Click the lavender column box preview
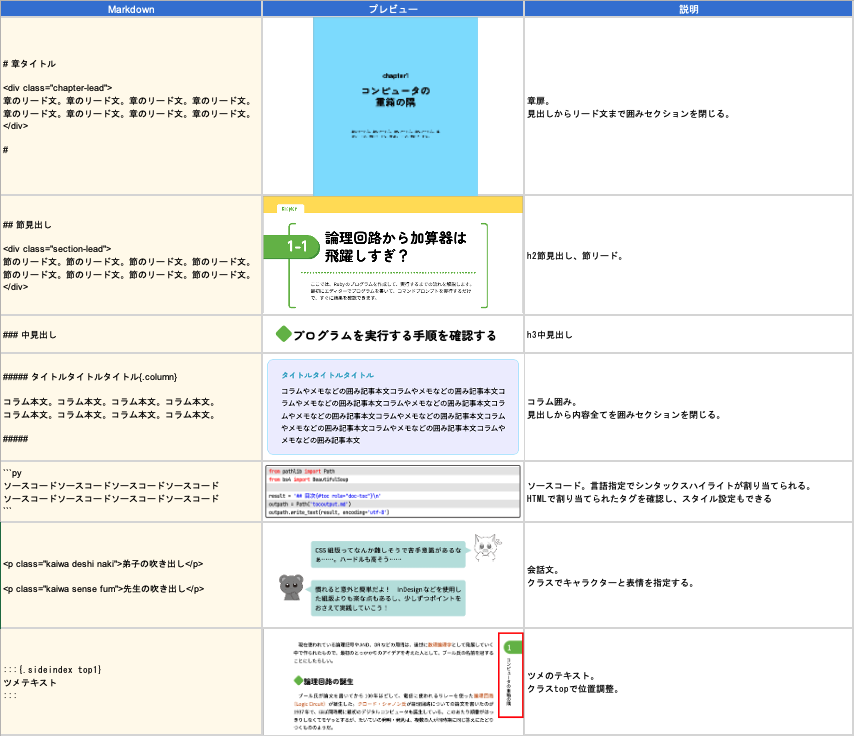The width and height of the screenshot is (854, 736). [392, 408]
